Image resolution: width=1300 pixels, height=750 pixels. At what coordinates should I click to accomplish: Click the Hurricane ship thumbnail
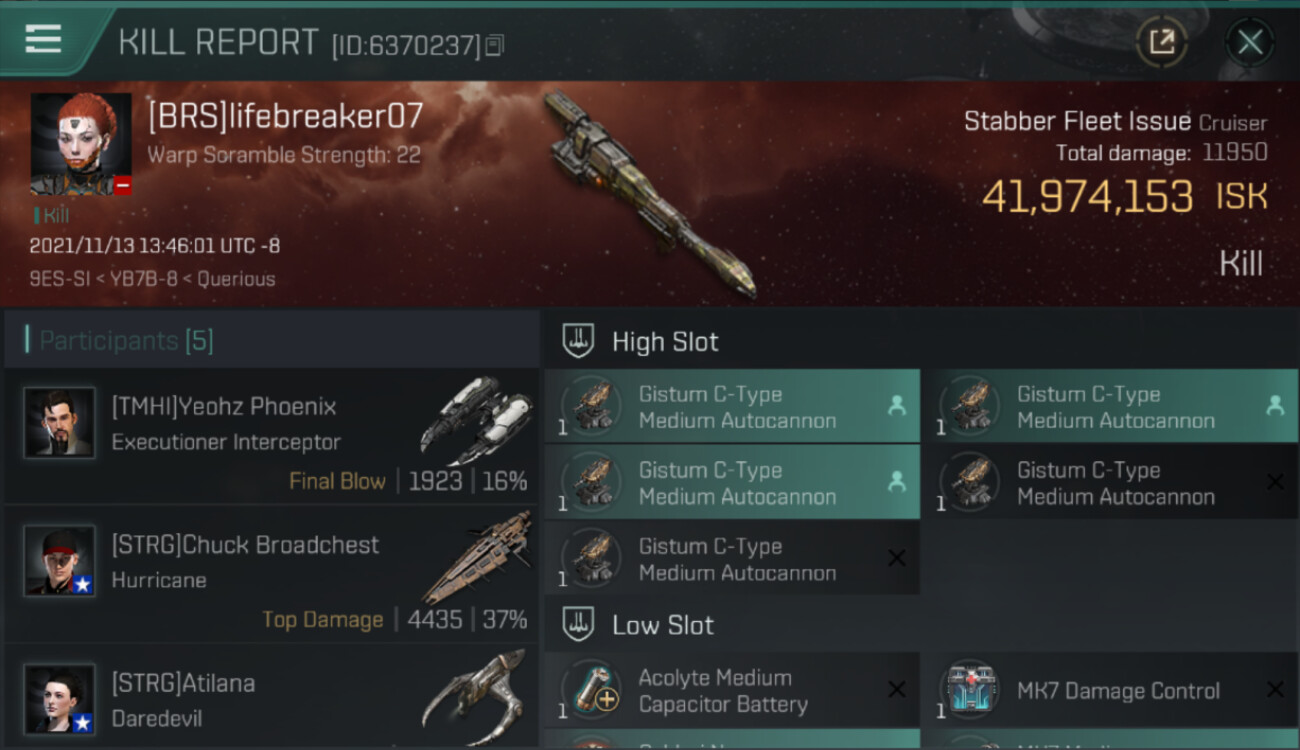[476, 556]
